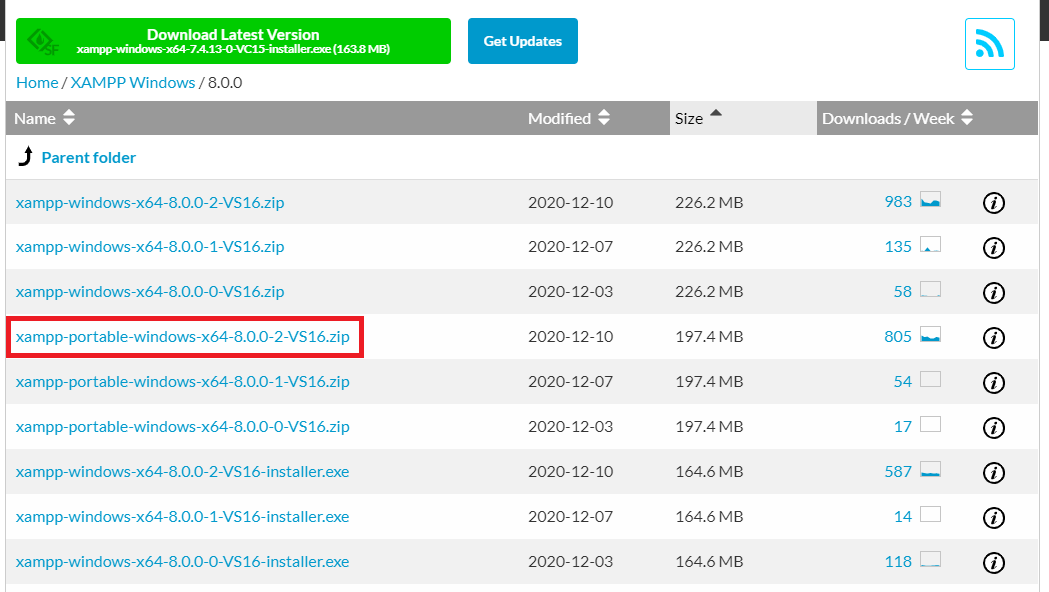1049x592 pixels.
Task: Open info icon for xampp-portable-windows-x64-8.0.0-1-VS16.zip
Action: 993,383
